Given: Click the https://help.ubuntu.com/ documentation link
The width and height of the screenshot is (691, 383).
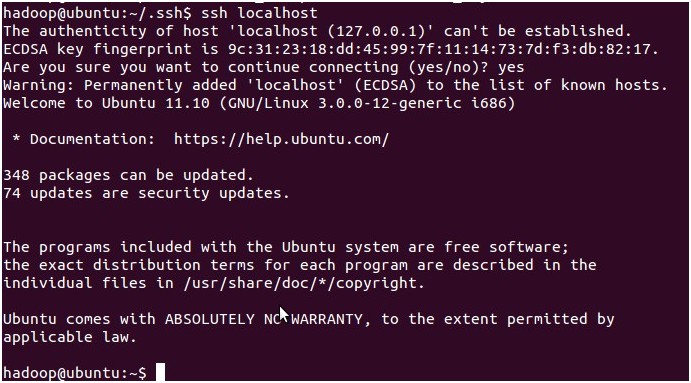Looking at the screenshot, I should pos(282,139).
